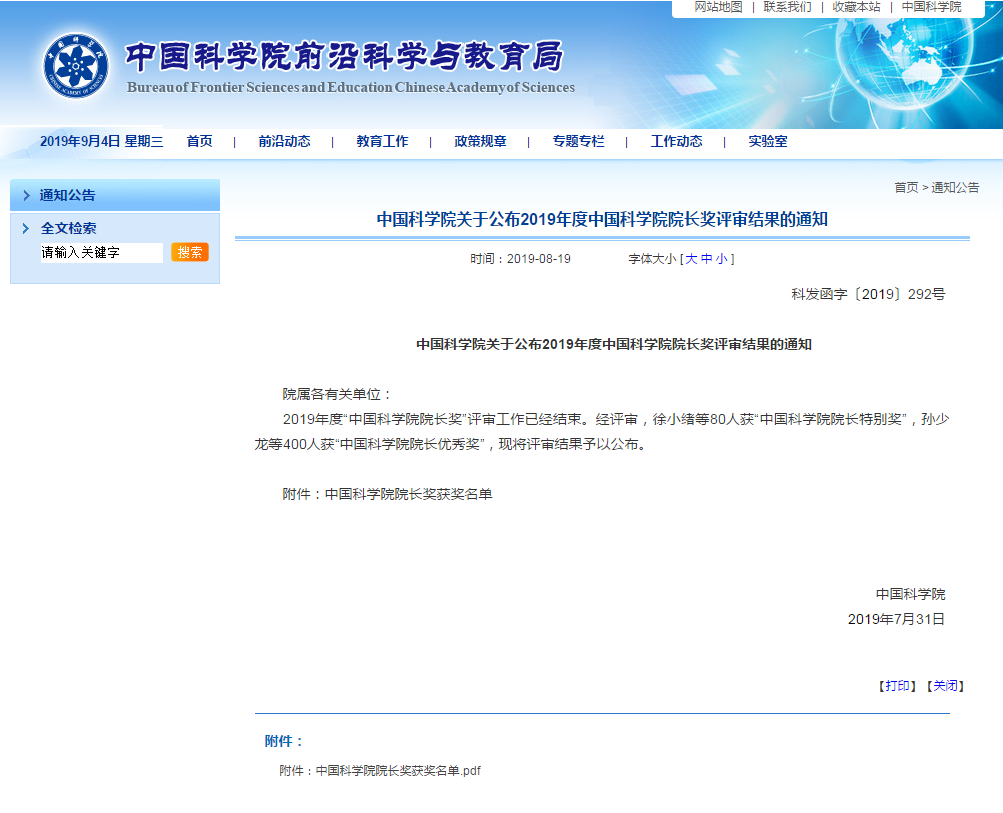Click the 打印 print link

coord(897,686)
